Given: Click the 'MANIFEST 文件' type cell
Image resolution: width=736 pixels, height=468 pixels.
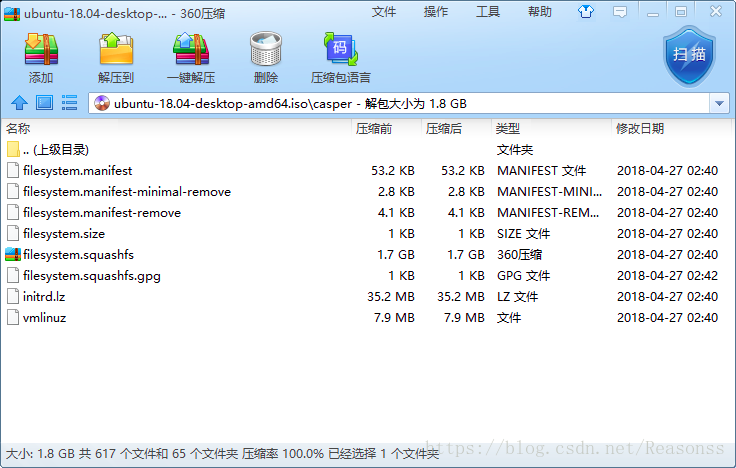Looking at the screenshot, I should click(x=541, y=170).
